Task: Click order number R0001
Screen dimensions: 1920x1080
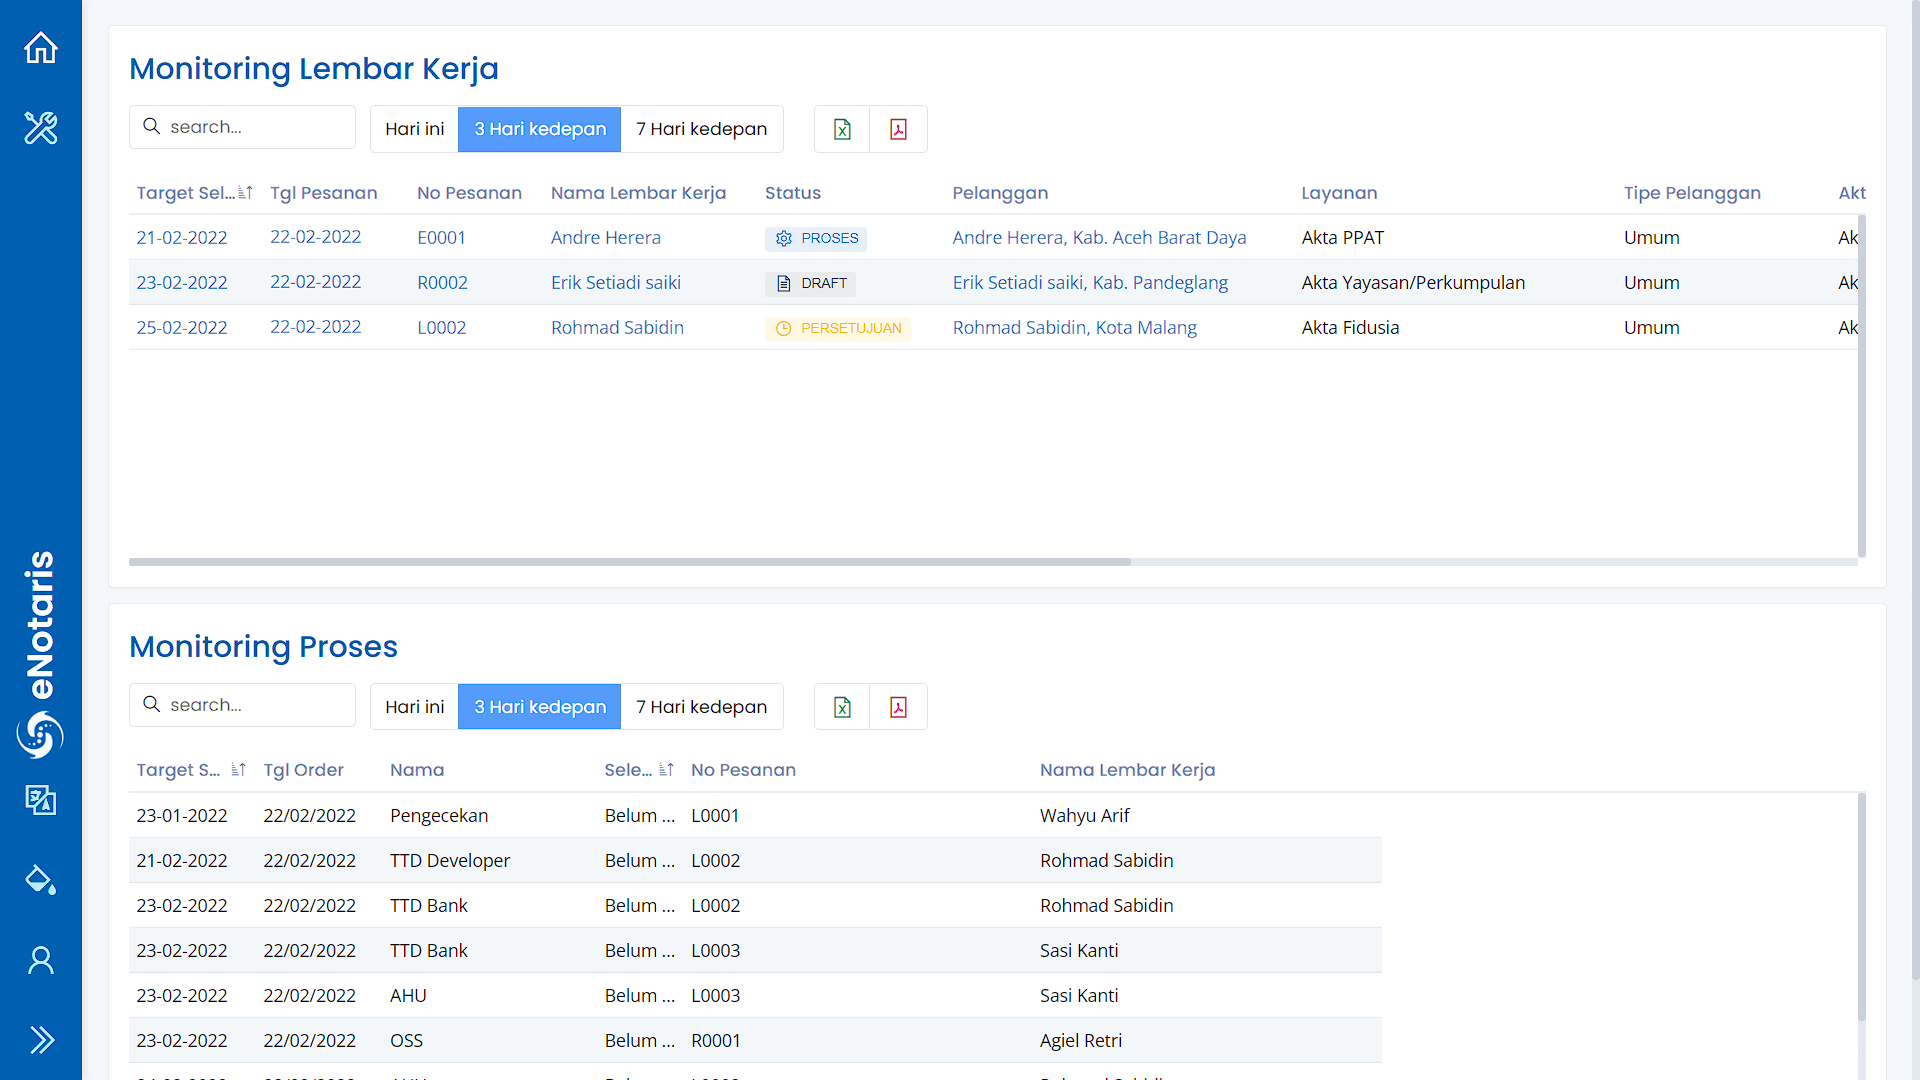Action: [716, 1041]
